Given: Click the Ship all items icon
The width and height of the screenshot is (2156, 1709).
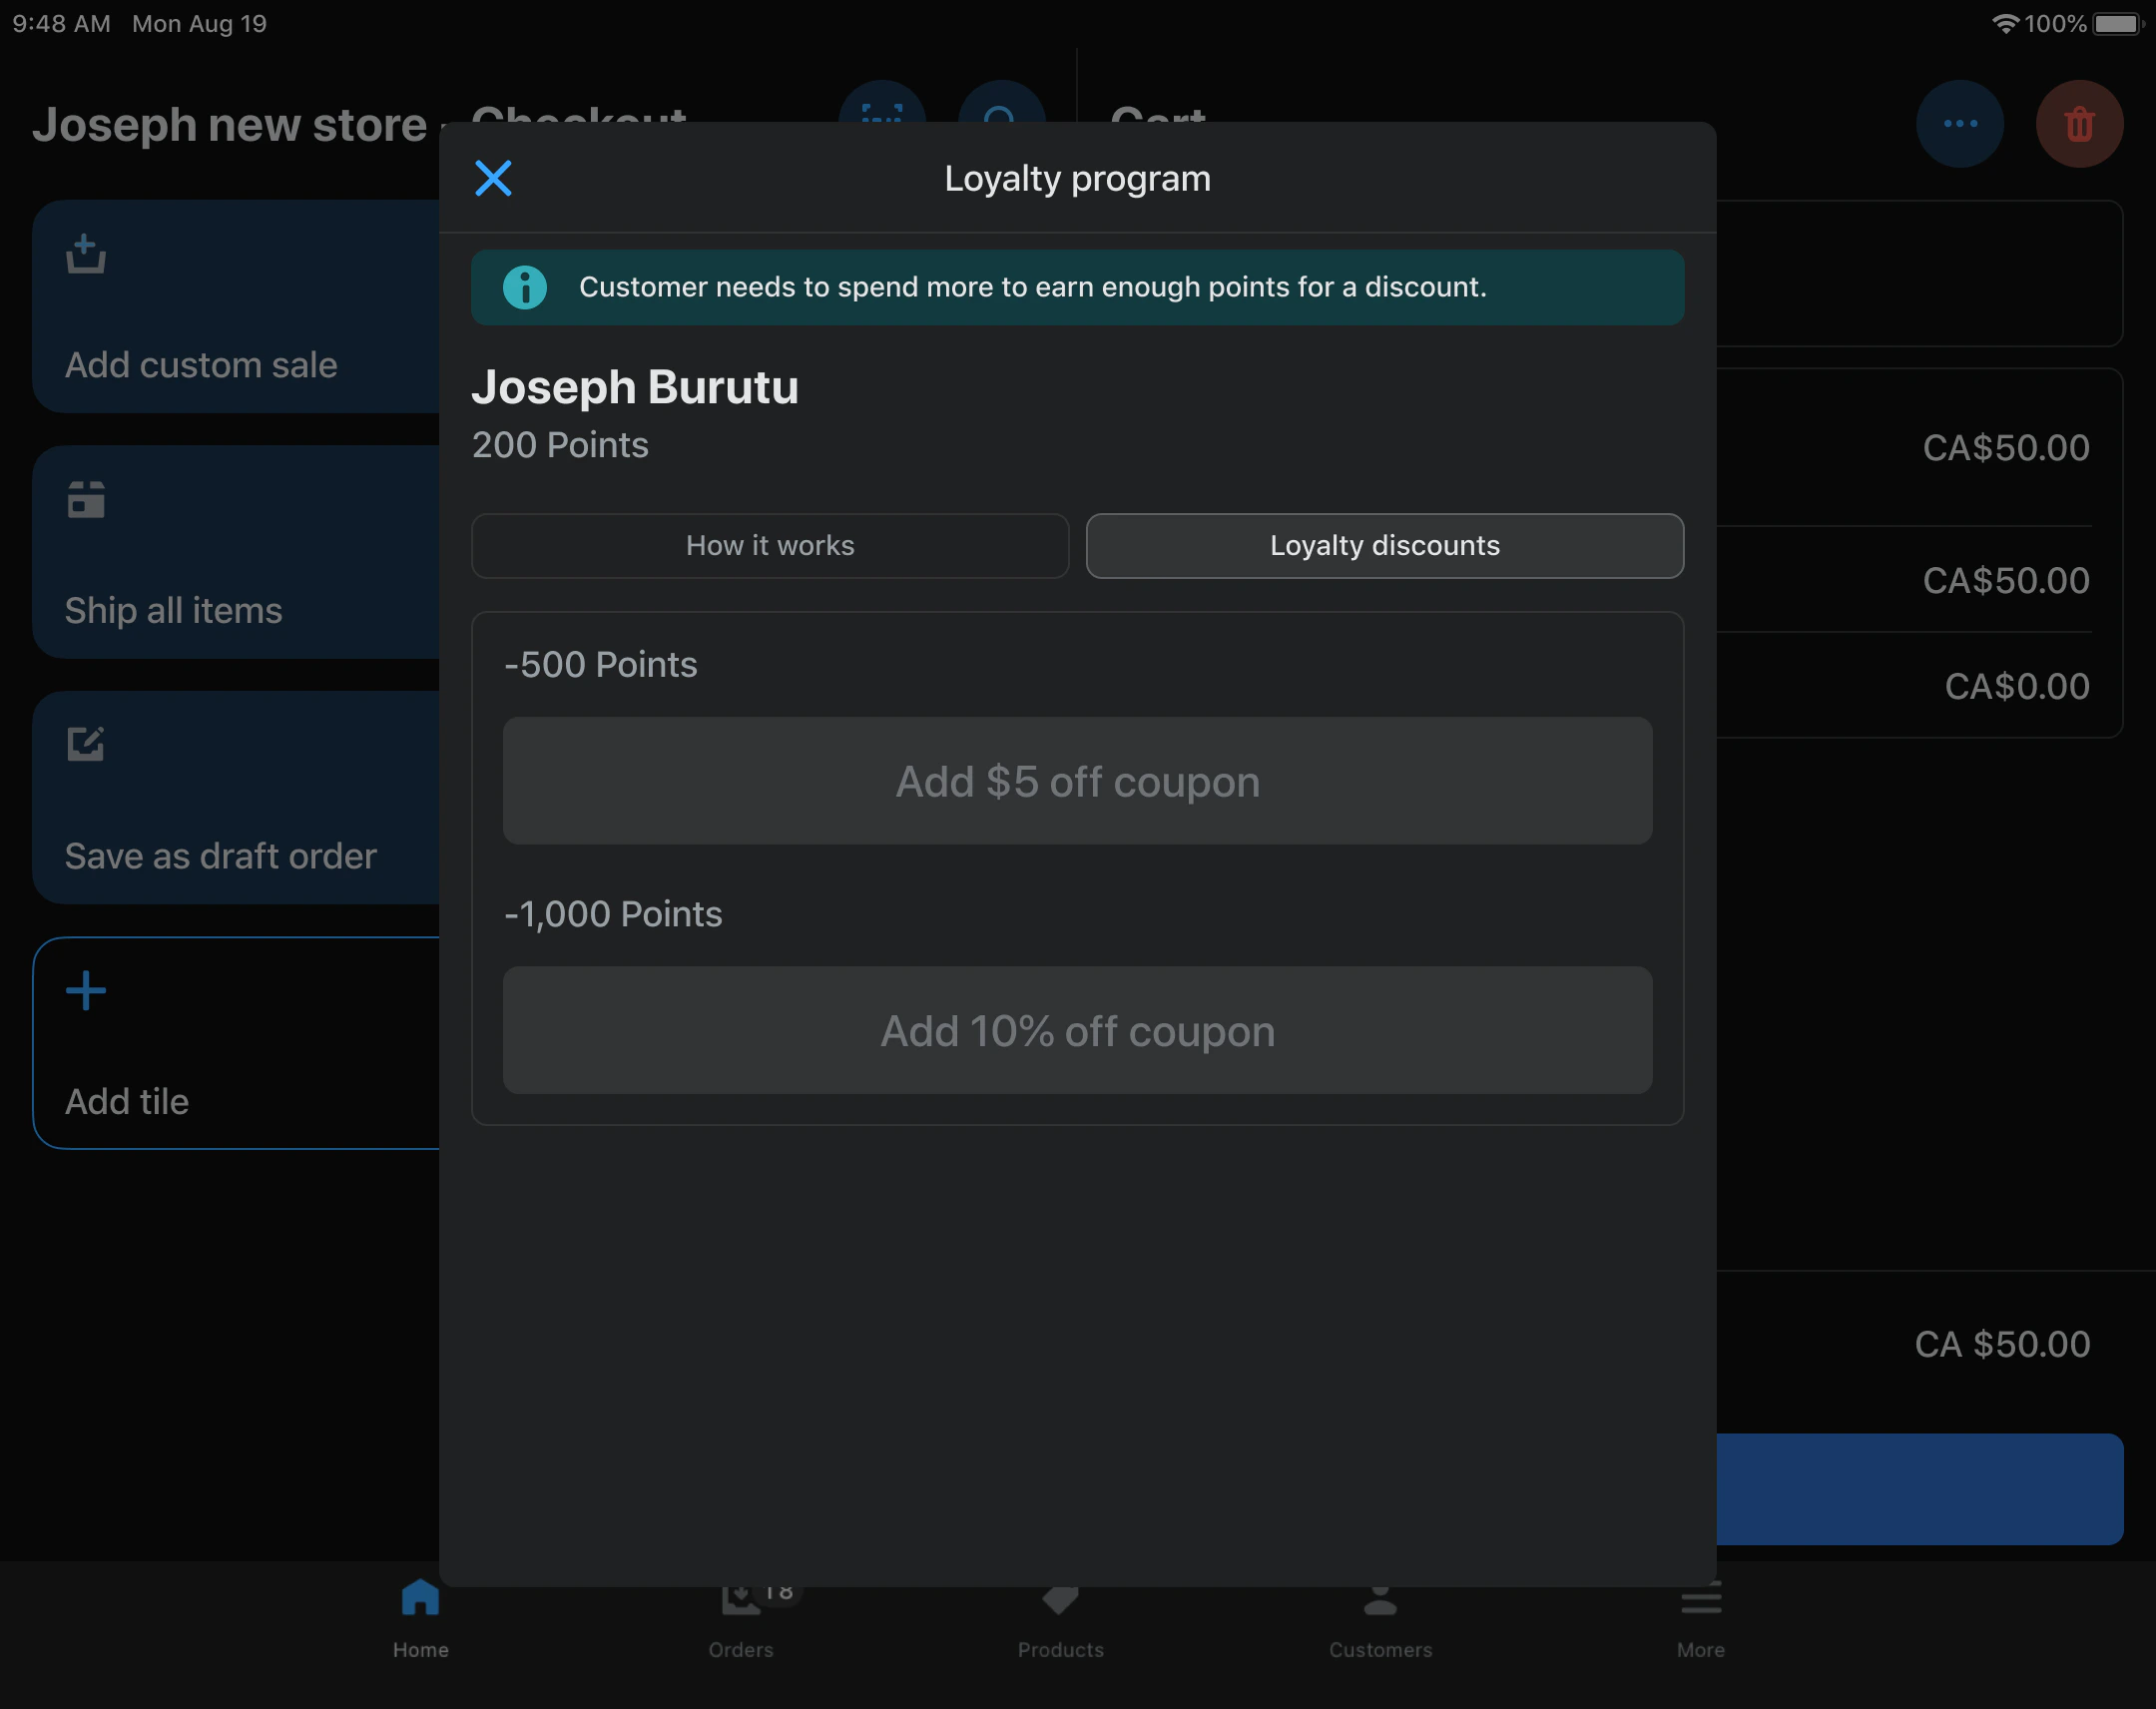Looking at the screenshot, I should point(86,500).
